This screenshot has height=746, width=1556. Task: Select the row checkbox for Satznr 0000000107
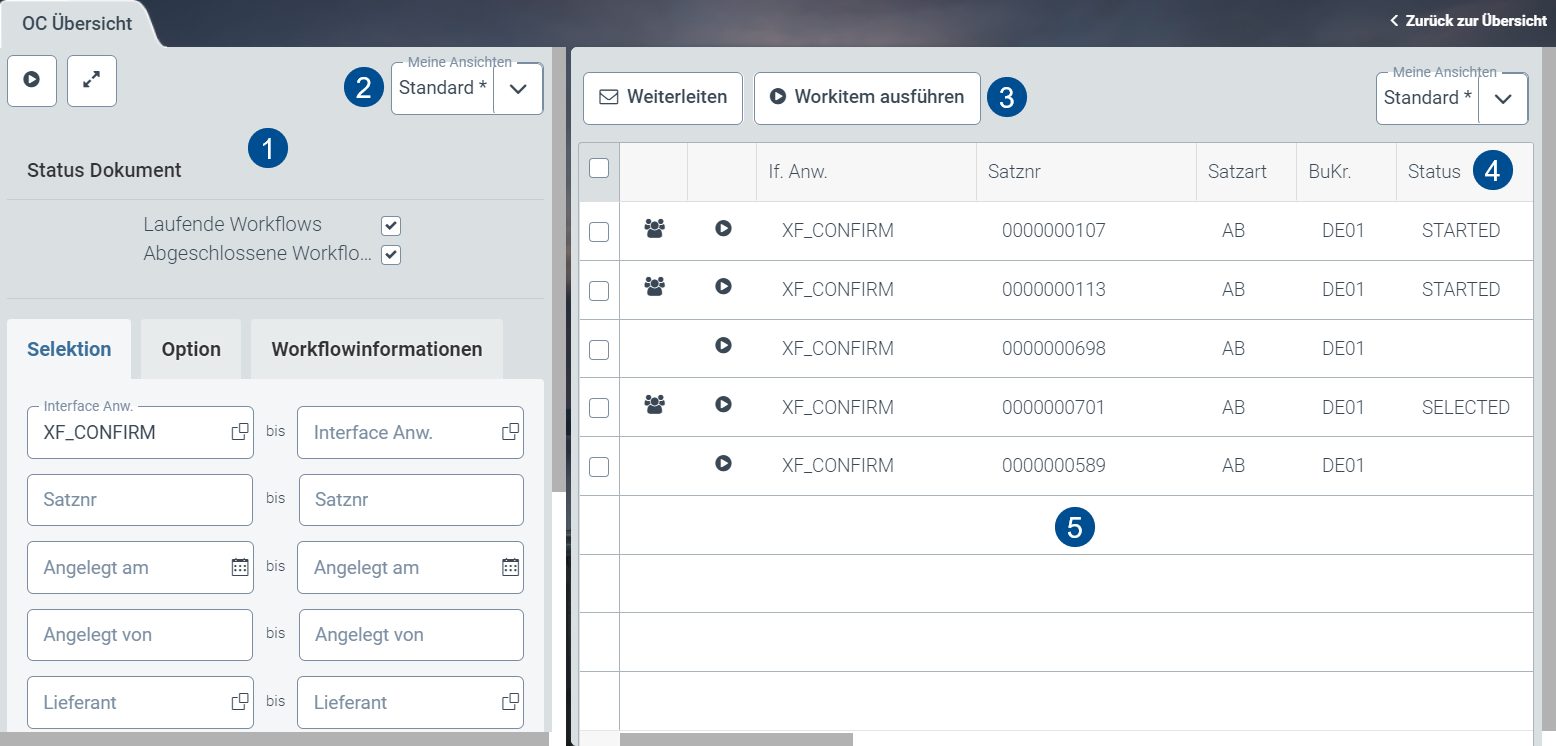pos(599,232)
